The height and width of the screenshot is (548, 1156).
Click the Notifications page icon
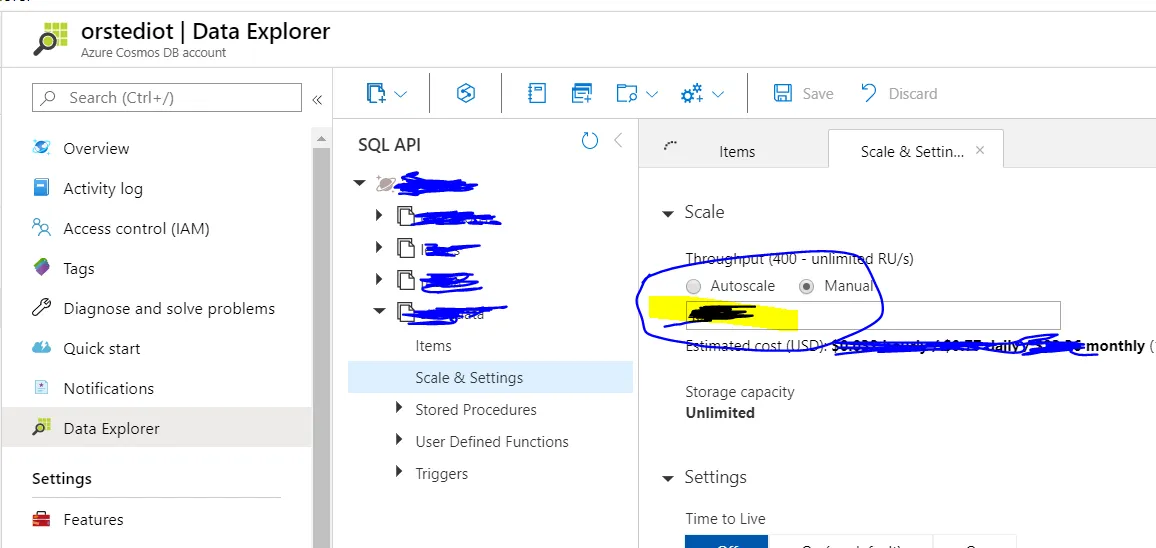[41, 387]
